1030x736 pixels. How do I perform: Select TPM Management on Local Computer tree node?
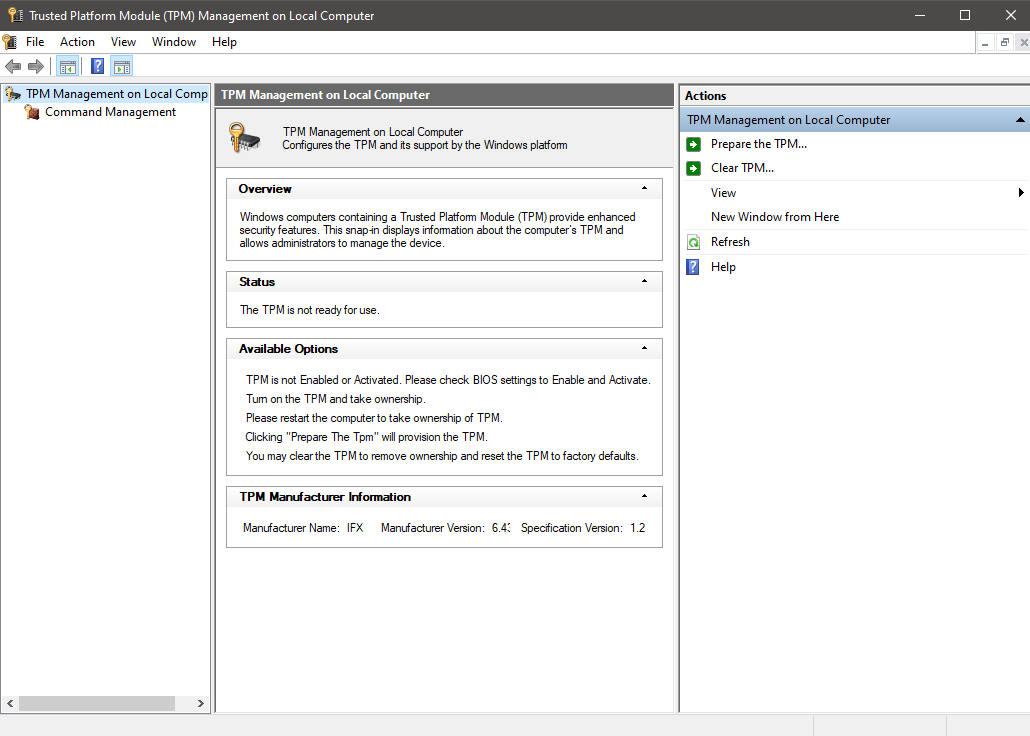[117, 94]
